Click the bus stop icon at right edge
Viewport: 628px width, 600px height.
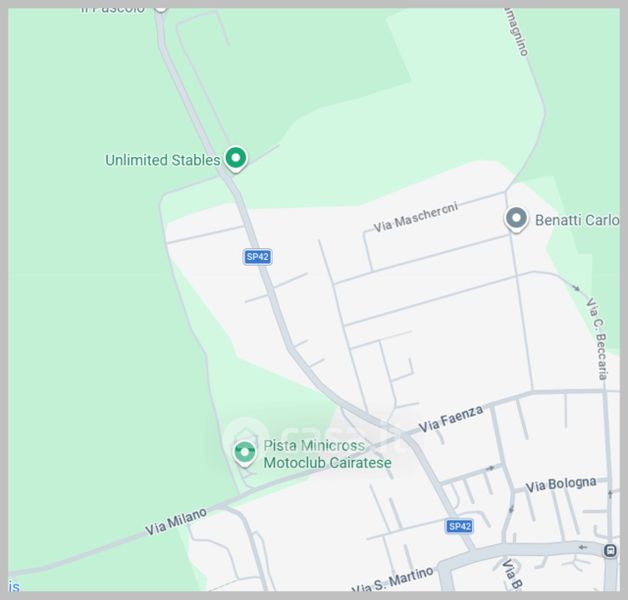point(610,551)
